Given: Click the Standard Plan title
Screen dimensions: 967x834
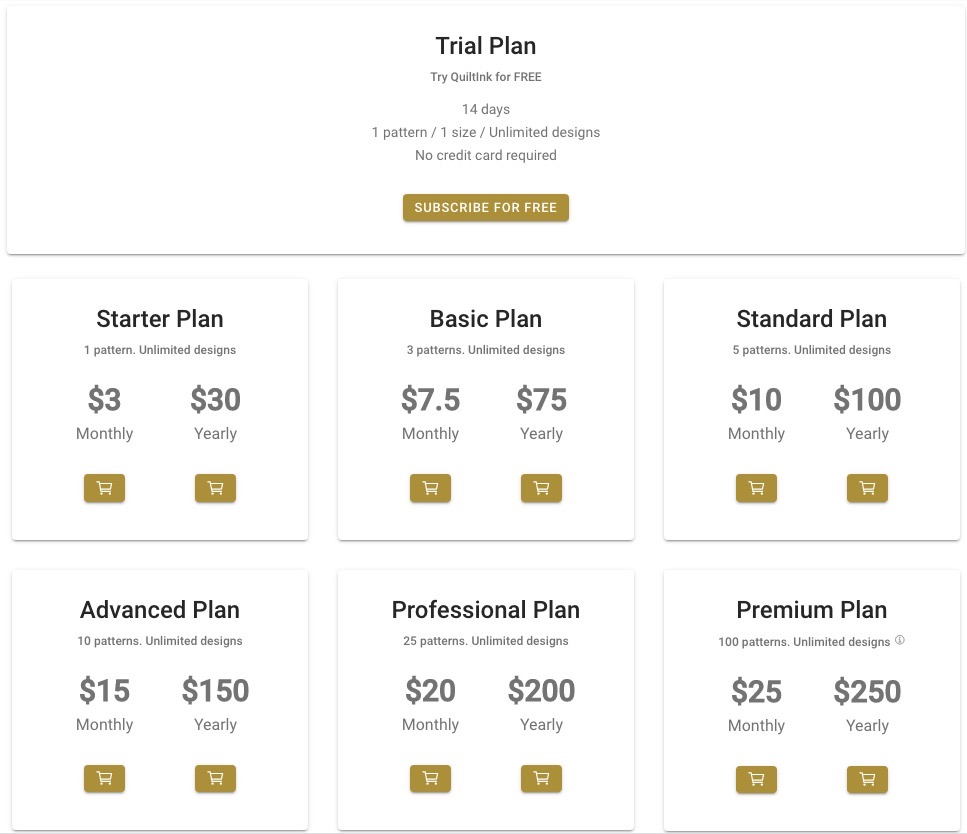Looking at the screenshot, I should [812, 319].
